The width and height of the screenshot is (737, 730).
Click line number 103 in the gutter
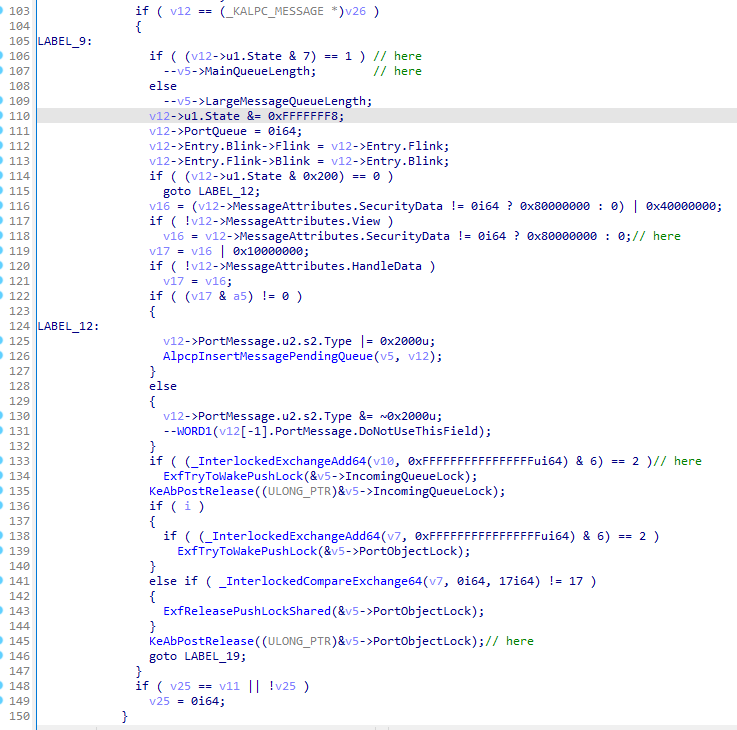19,11
